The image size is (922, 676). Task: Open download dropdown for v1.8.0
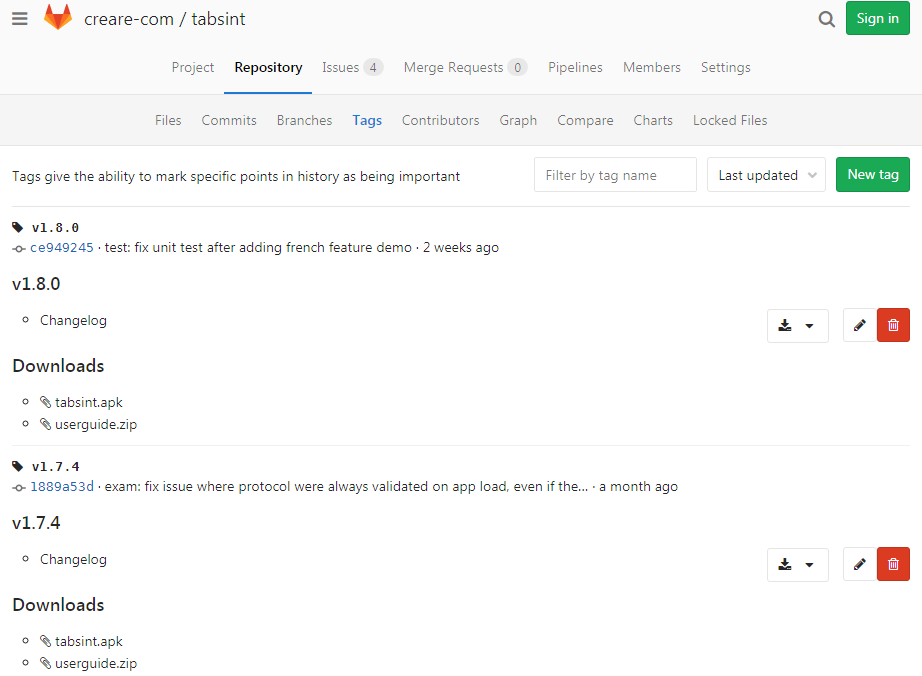click(797, 325)
